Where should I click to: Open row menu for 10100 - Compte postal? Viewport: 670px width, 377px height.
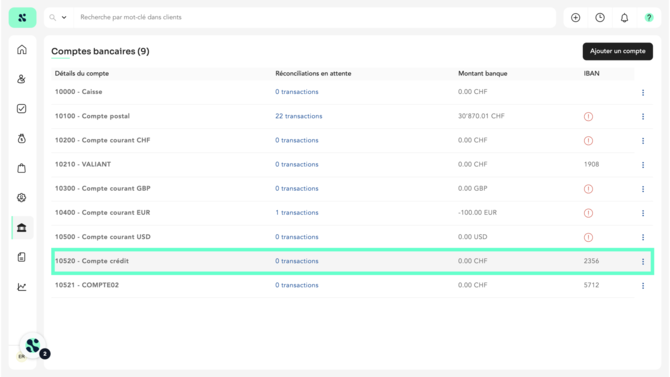pos(643,116)
